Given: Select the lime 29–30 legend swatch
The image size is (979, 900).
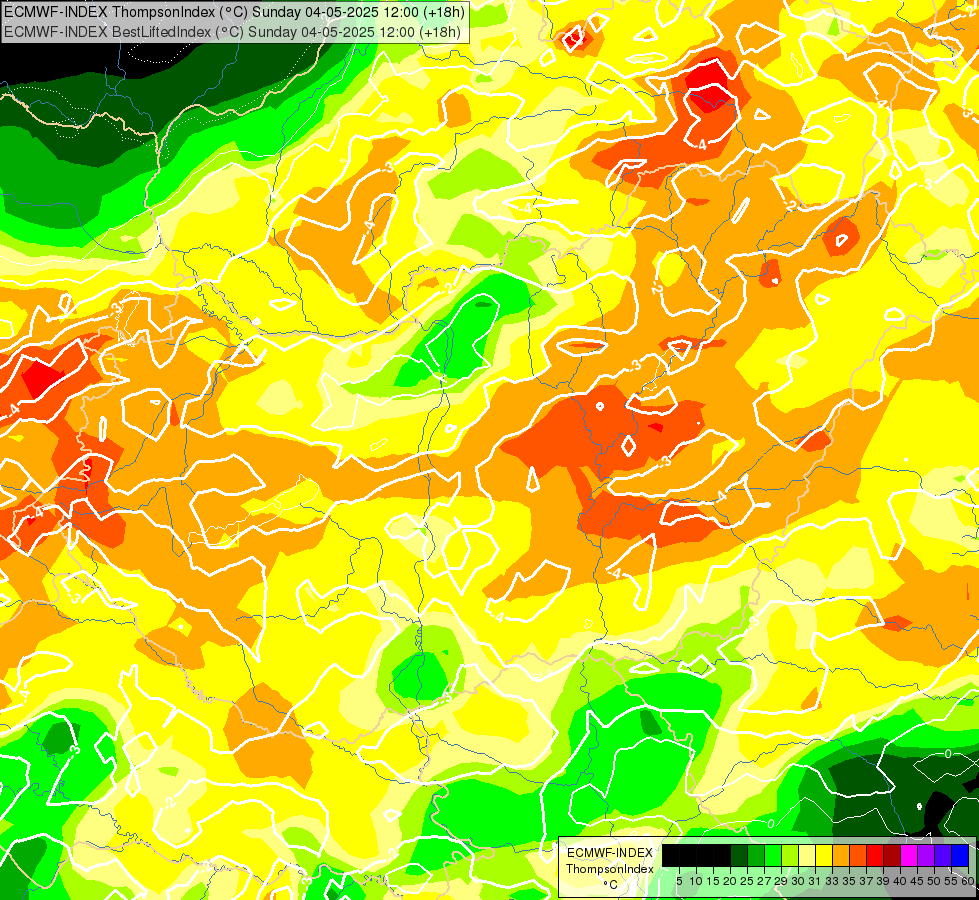Looking at the screenshot, I should coord(790,856).
